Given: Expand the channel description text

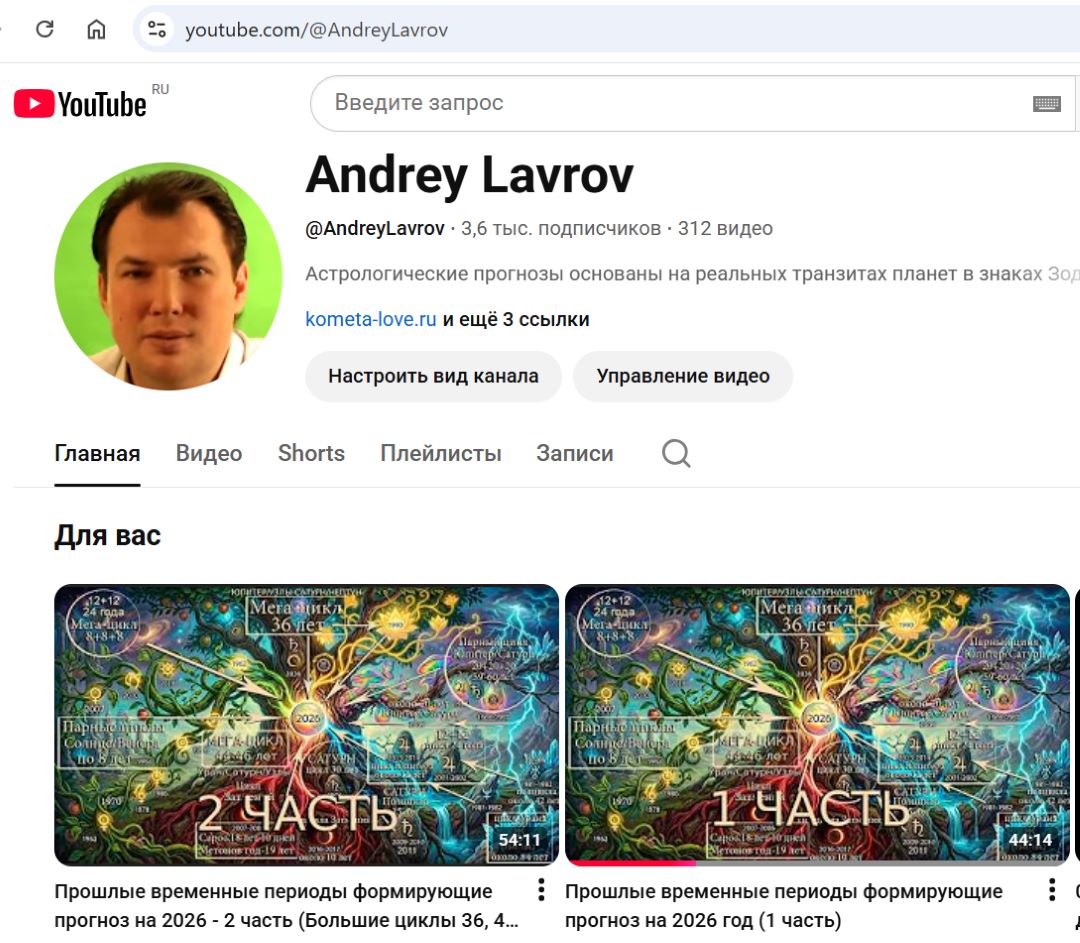Looking at the screenshot, I should pos(692,274).
